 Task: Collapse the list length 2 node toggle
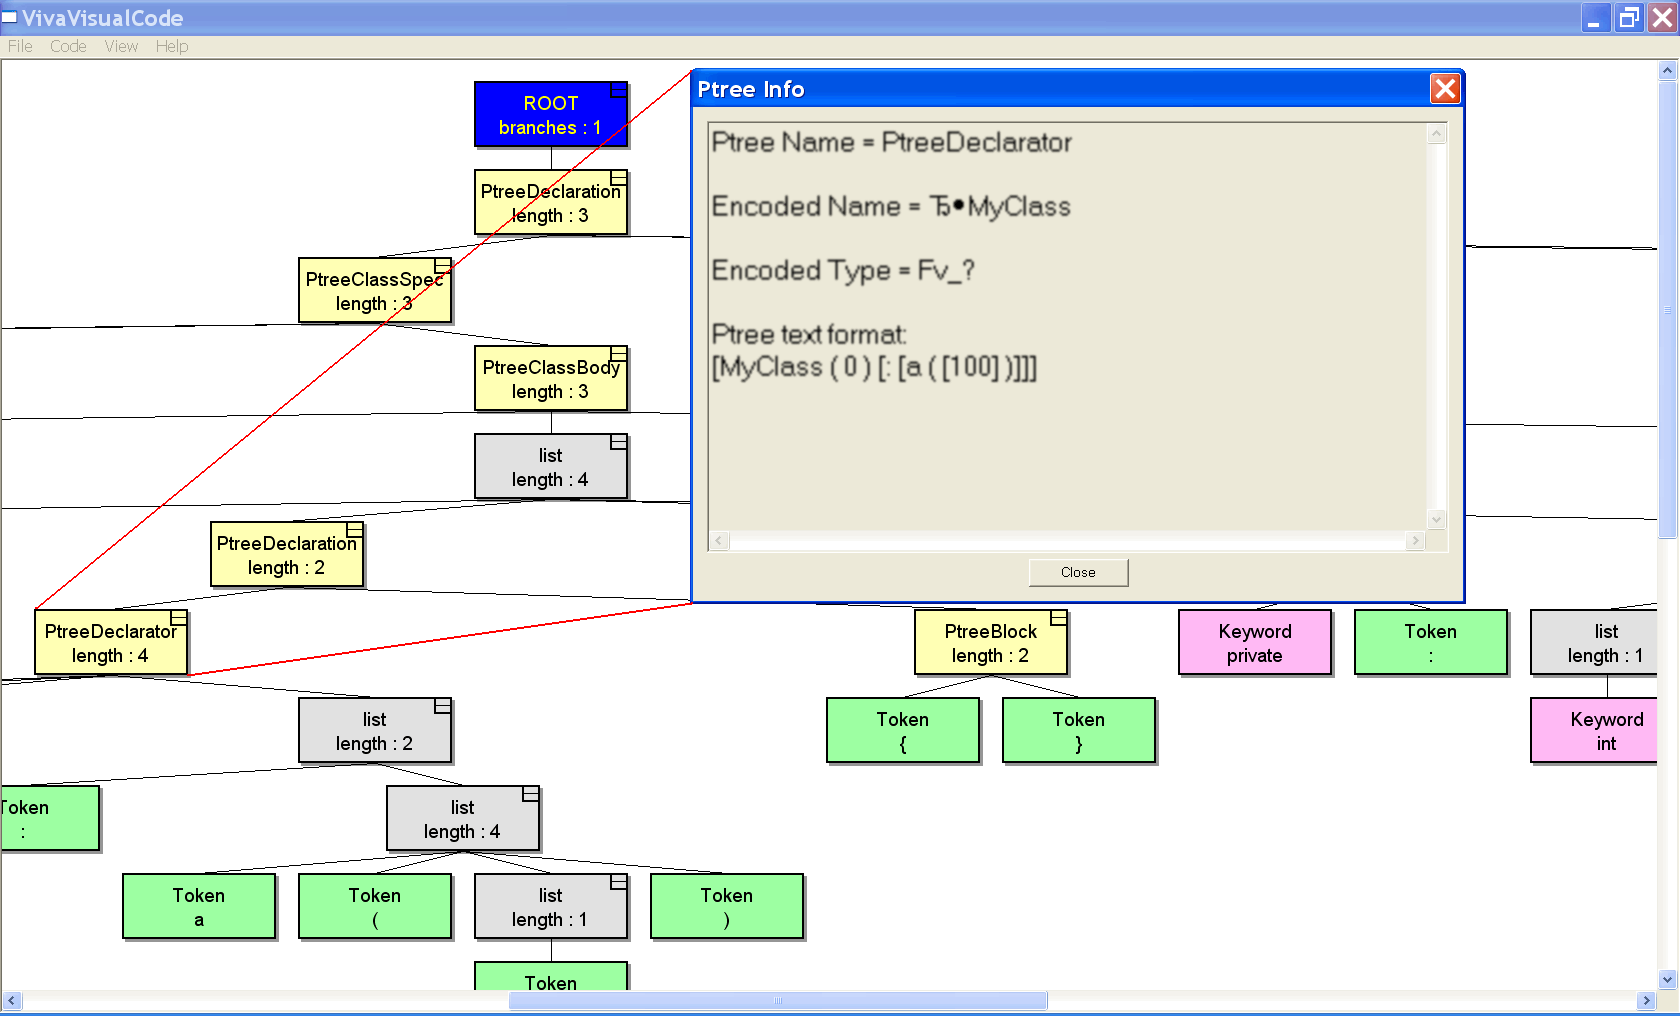[443, 706]
